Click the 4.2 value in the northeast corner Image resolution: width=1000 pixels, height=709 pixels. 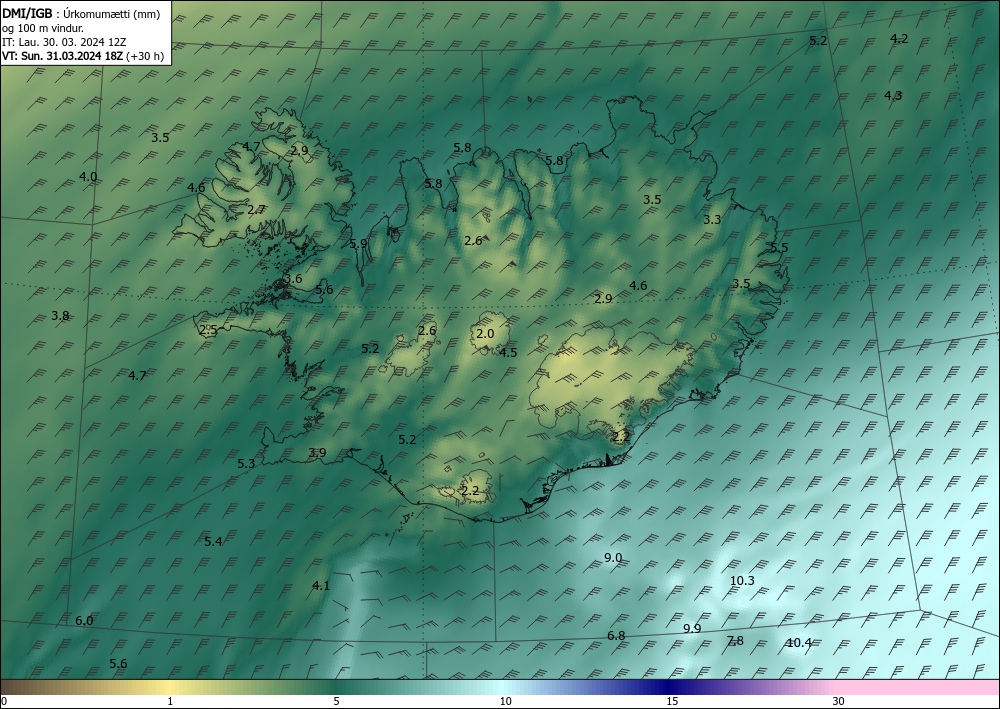click(x=899, y=38)
